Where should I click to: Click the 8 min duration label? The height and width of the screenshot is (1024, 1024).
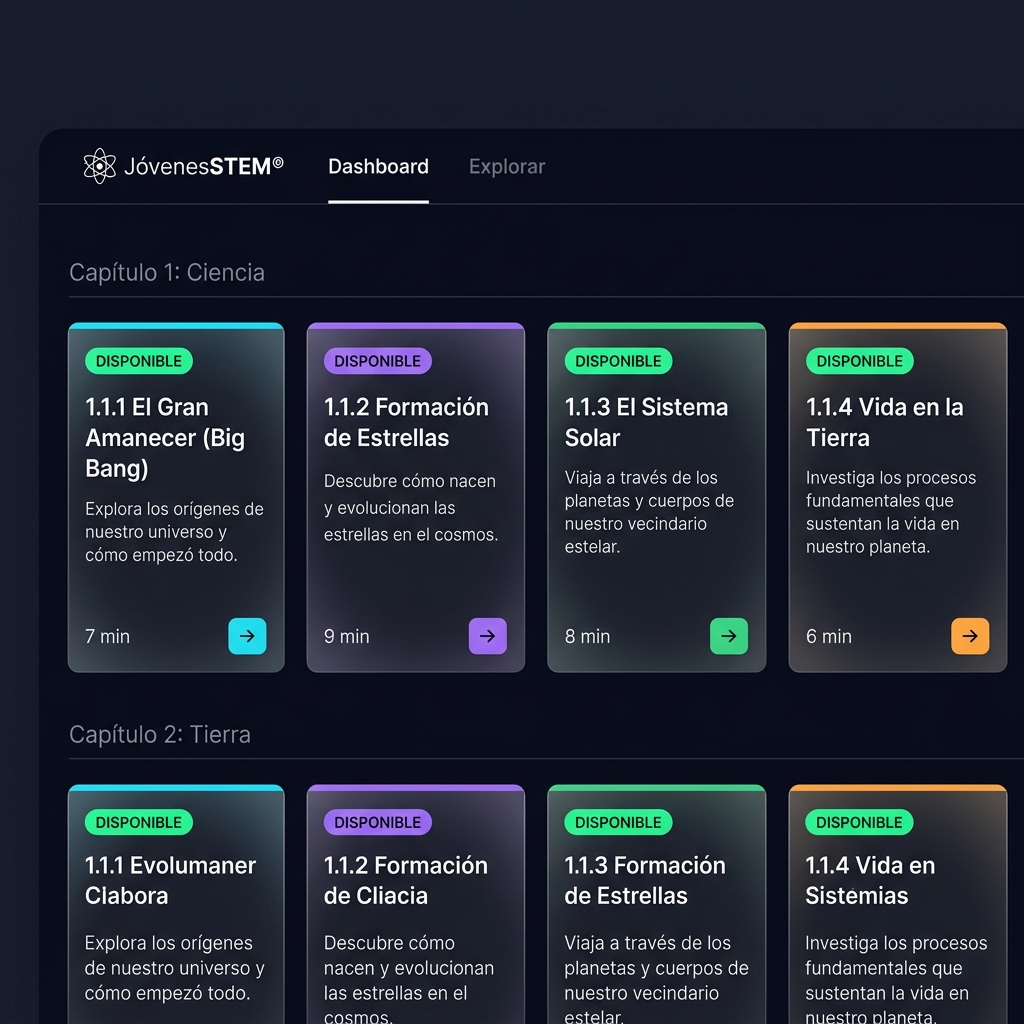pyautogui.click(x=587, y=636)
